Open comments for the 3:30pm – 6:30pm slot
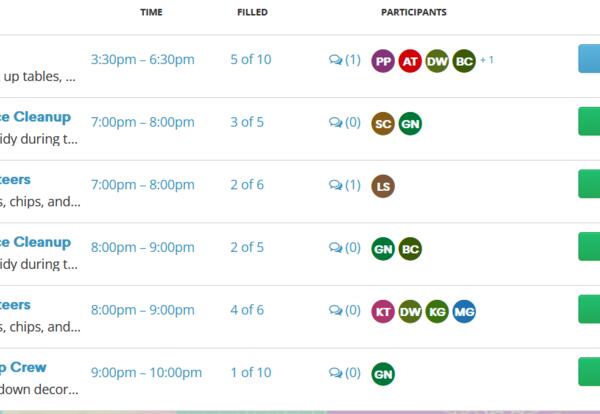 click(x=344, y=61)
